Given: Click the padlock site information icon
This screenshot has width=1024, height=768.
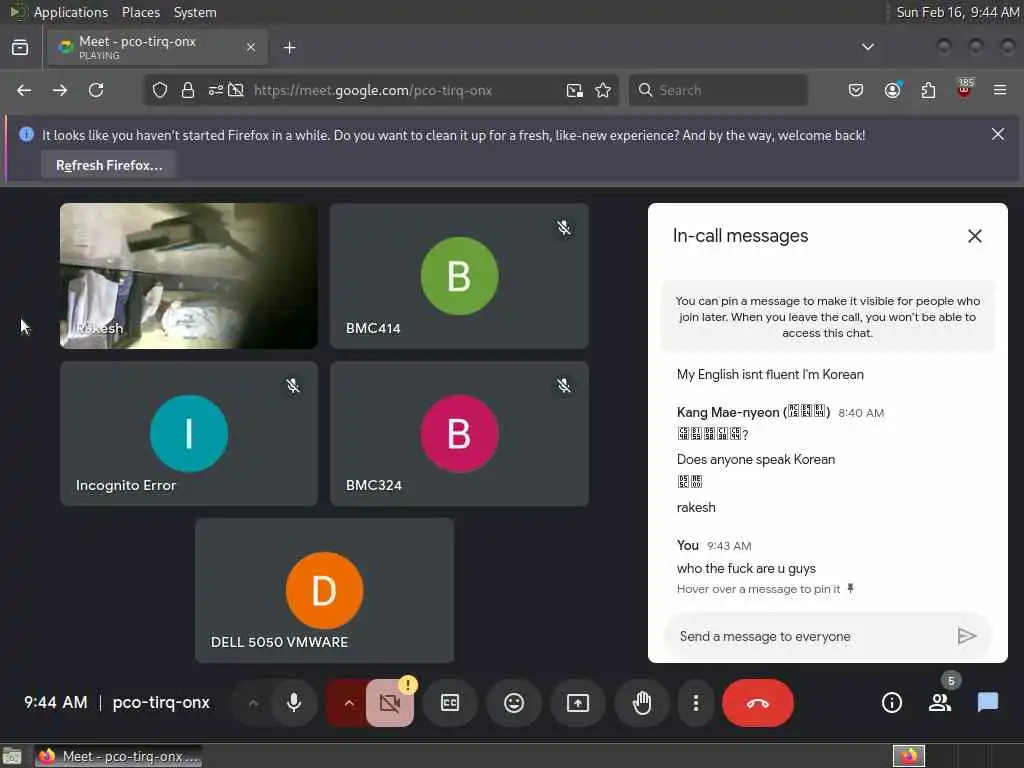Looking at the screenshot, I should coord(188,90).
